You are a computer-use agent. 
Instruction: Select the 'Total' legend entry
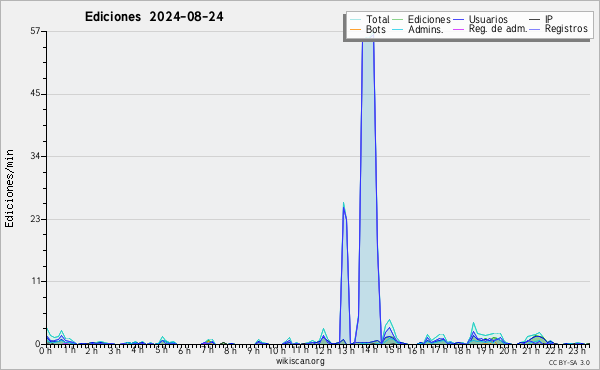378,19
